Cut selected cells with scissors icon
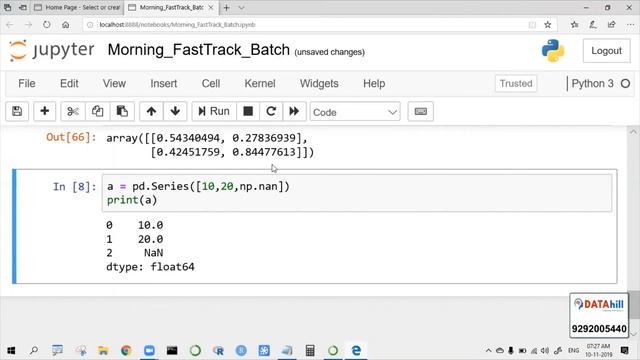 [x=73, y=111]
